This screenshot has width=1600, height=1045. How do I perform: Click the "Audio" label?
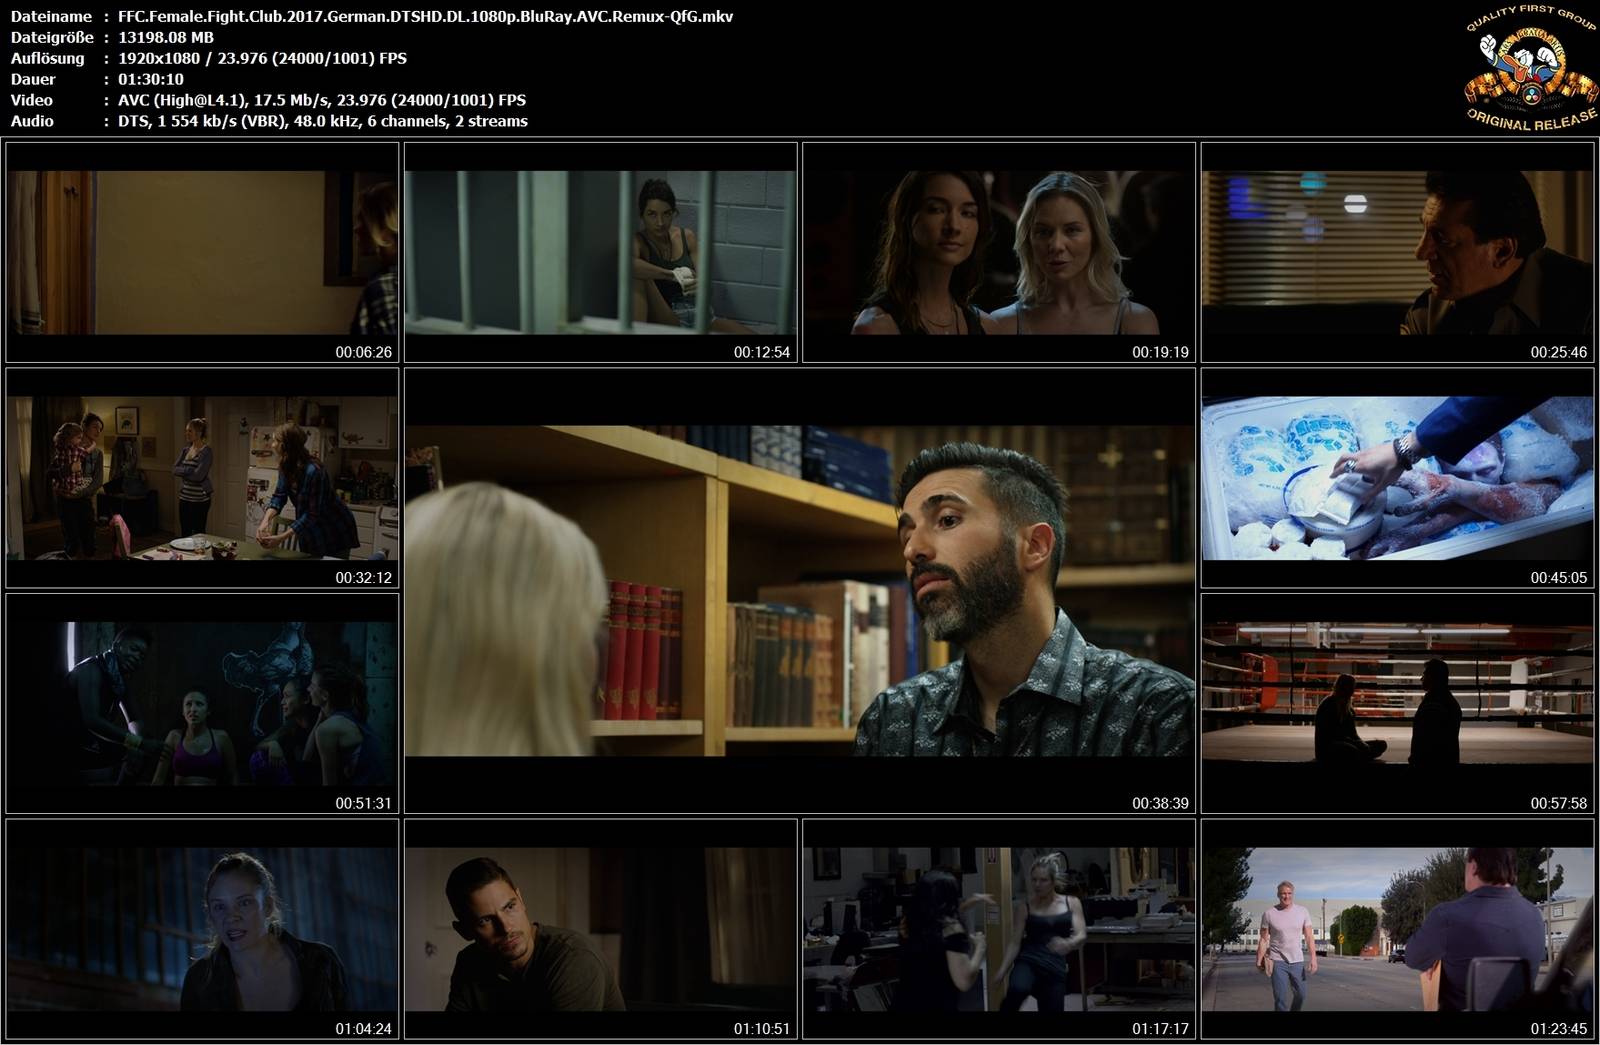32,121
